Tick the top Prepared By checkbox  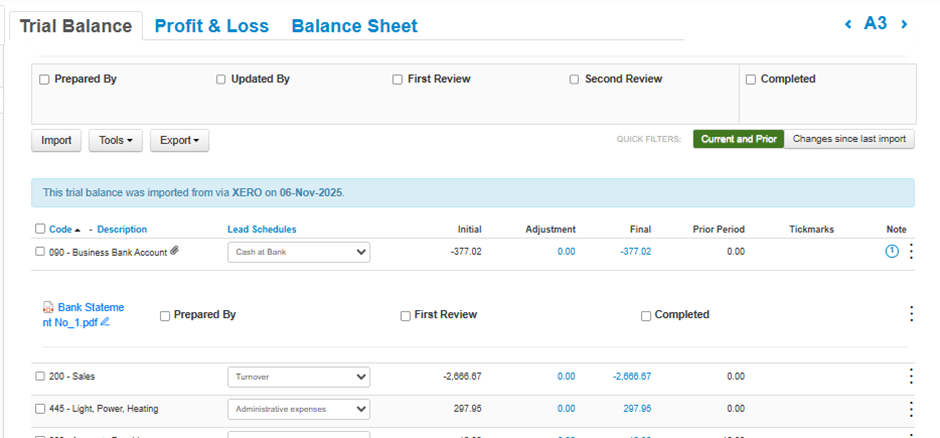pyautogui.click(x=44, y=79)
